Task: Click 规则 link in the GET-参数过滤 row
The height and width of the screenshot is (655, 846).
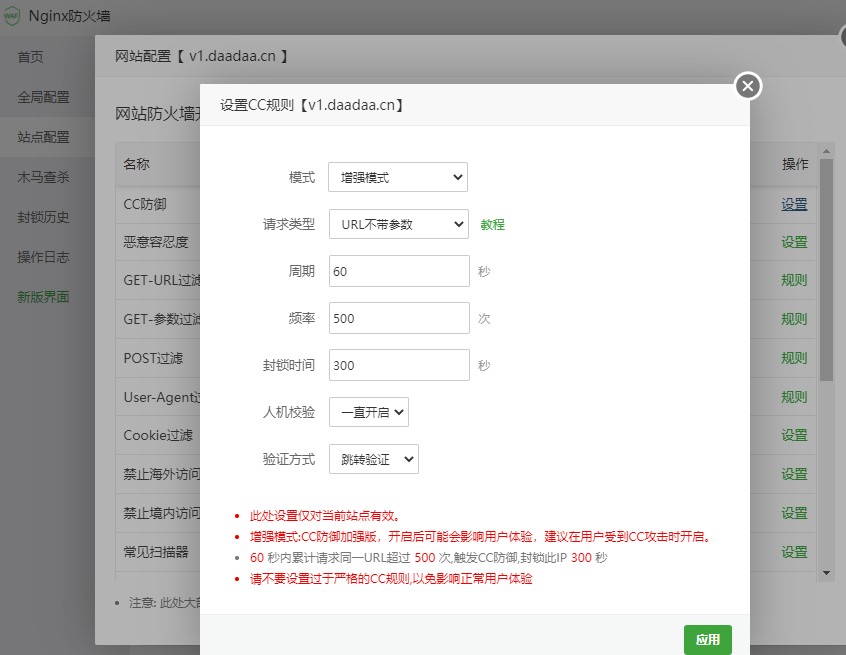Action: (794, 319)
